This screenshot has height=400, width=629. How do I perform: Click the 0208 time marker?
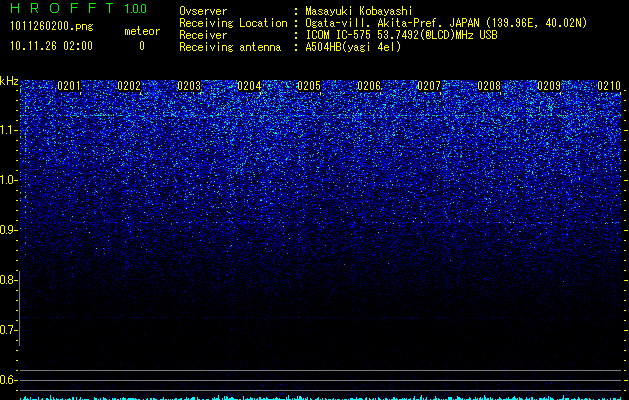point(489,86)
